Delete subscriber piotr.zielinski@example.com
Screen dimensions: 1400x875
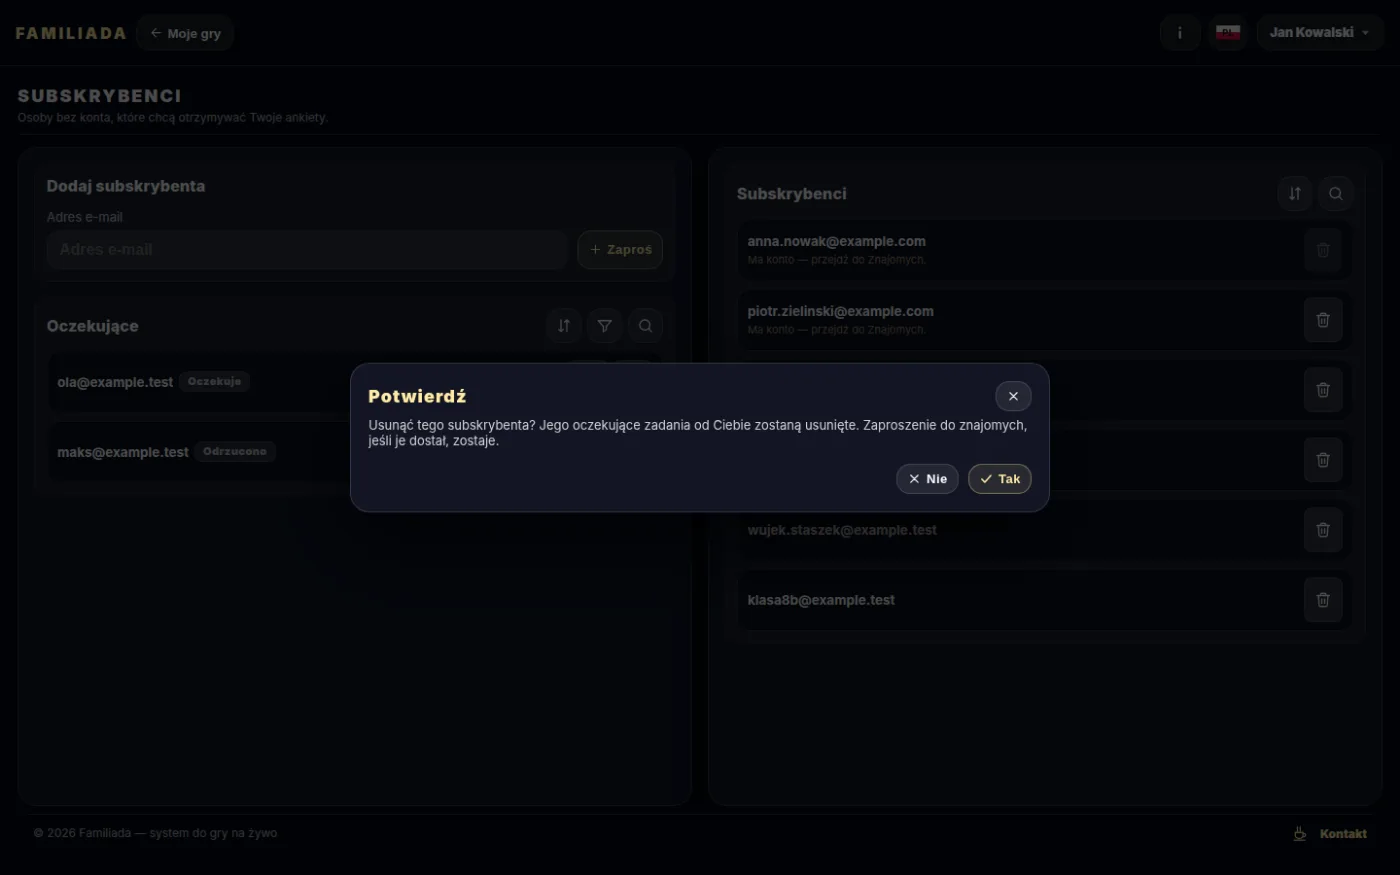tap(1323, 320)
